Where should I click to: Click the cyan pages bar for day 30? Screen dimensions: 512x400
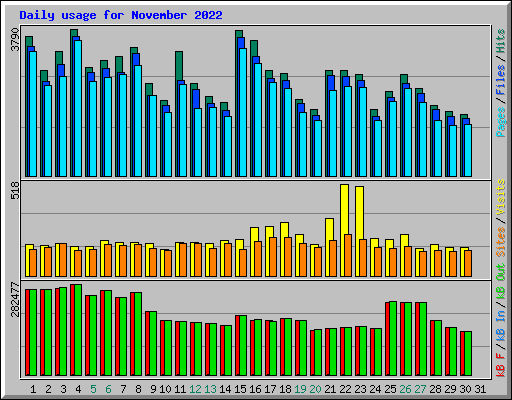point(468,150)
